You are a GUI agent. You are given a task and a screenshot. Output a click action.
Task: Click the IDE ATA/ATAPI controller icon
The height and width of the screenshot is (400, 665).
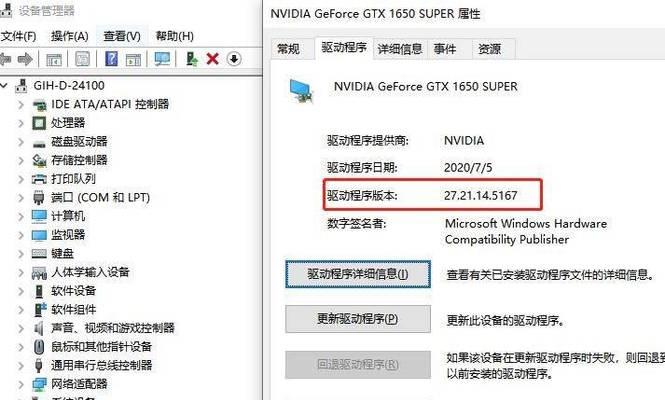(x=39, y=104)
